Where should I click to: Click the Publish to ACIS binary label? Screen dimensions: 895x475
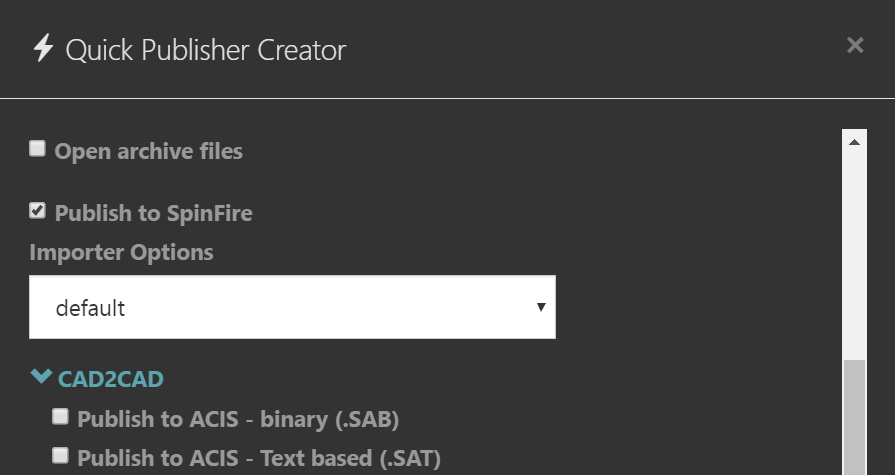click(x=238, y=419)
